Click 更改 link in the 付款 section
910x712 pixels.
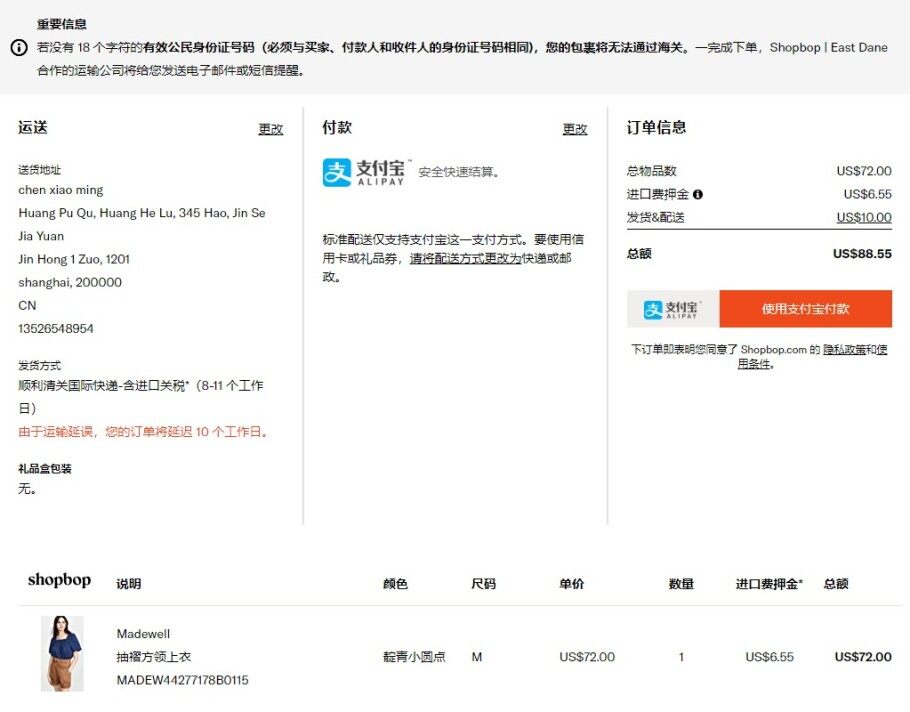tap(575, 129)
